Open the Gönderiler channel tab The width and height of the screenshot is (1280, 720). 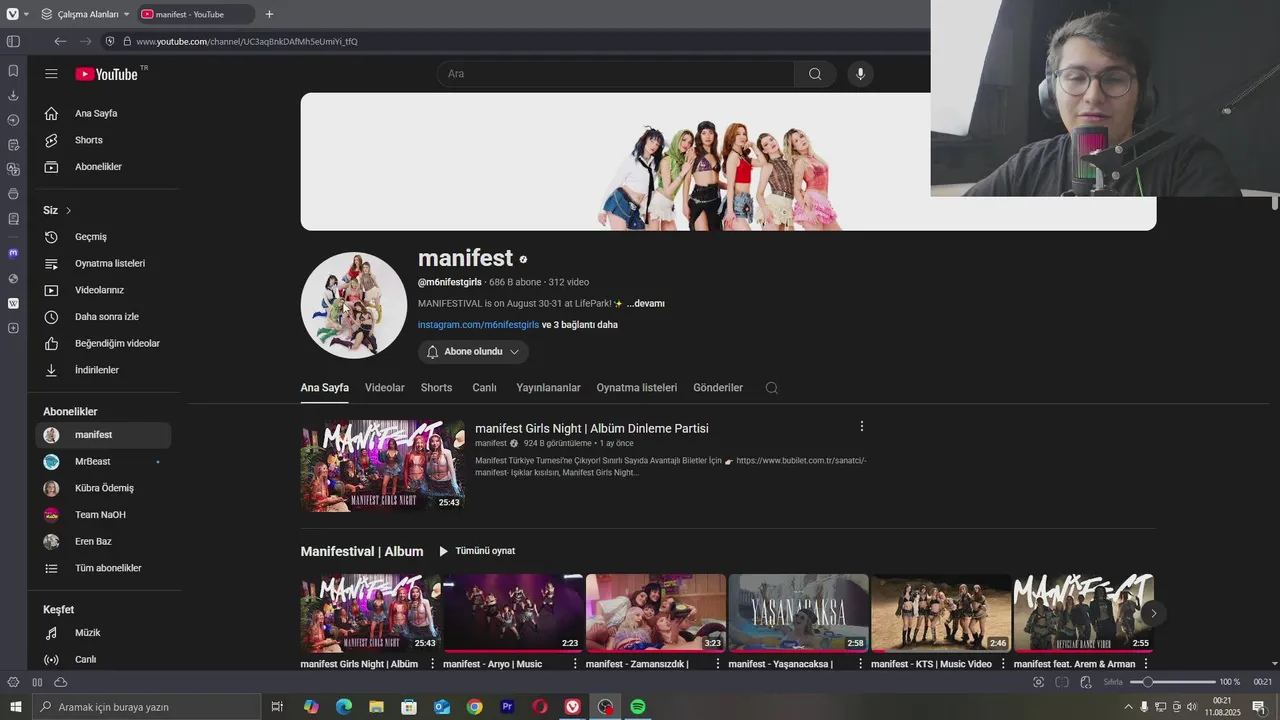click(x=718, y=388)
